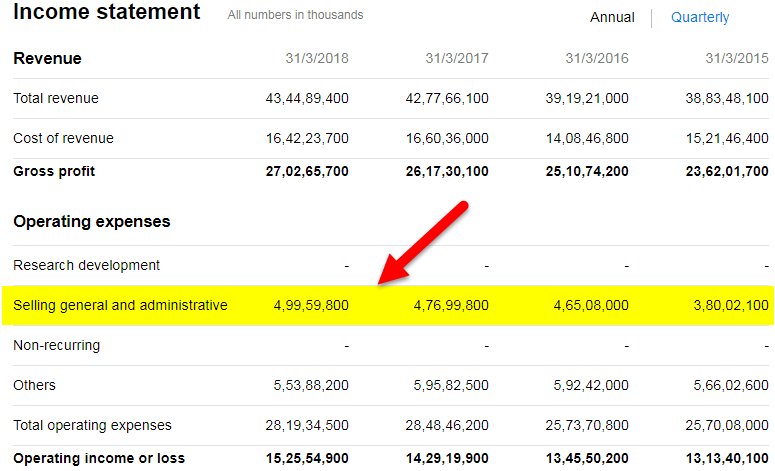This screenshot has height=471, width=775.
Task: Select highlighted Selling general and administrative label
Action: (x=120, y=305)
